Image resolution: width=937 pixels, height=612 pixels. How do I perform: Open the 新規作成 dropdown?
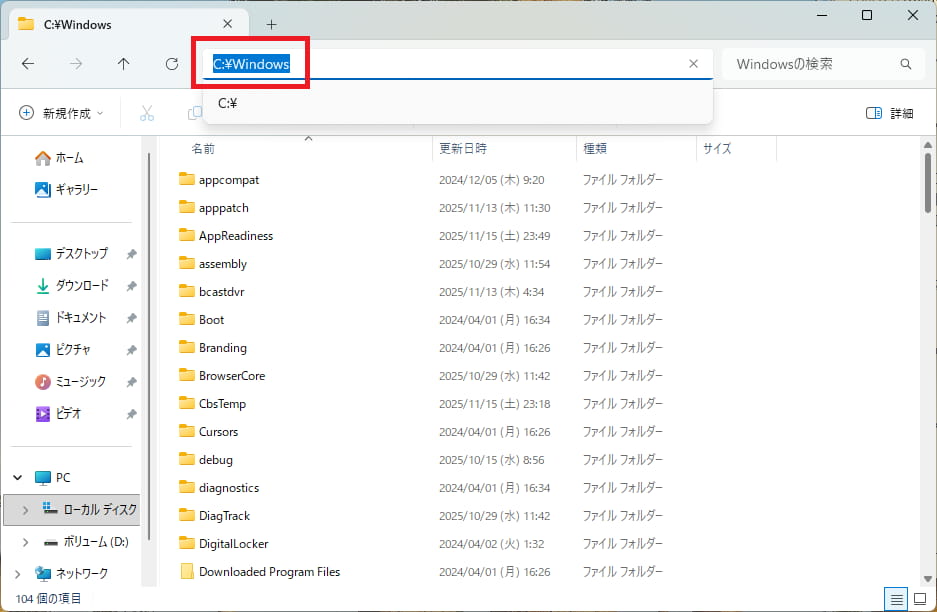coord(61,113)
